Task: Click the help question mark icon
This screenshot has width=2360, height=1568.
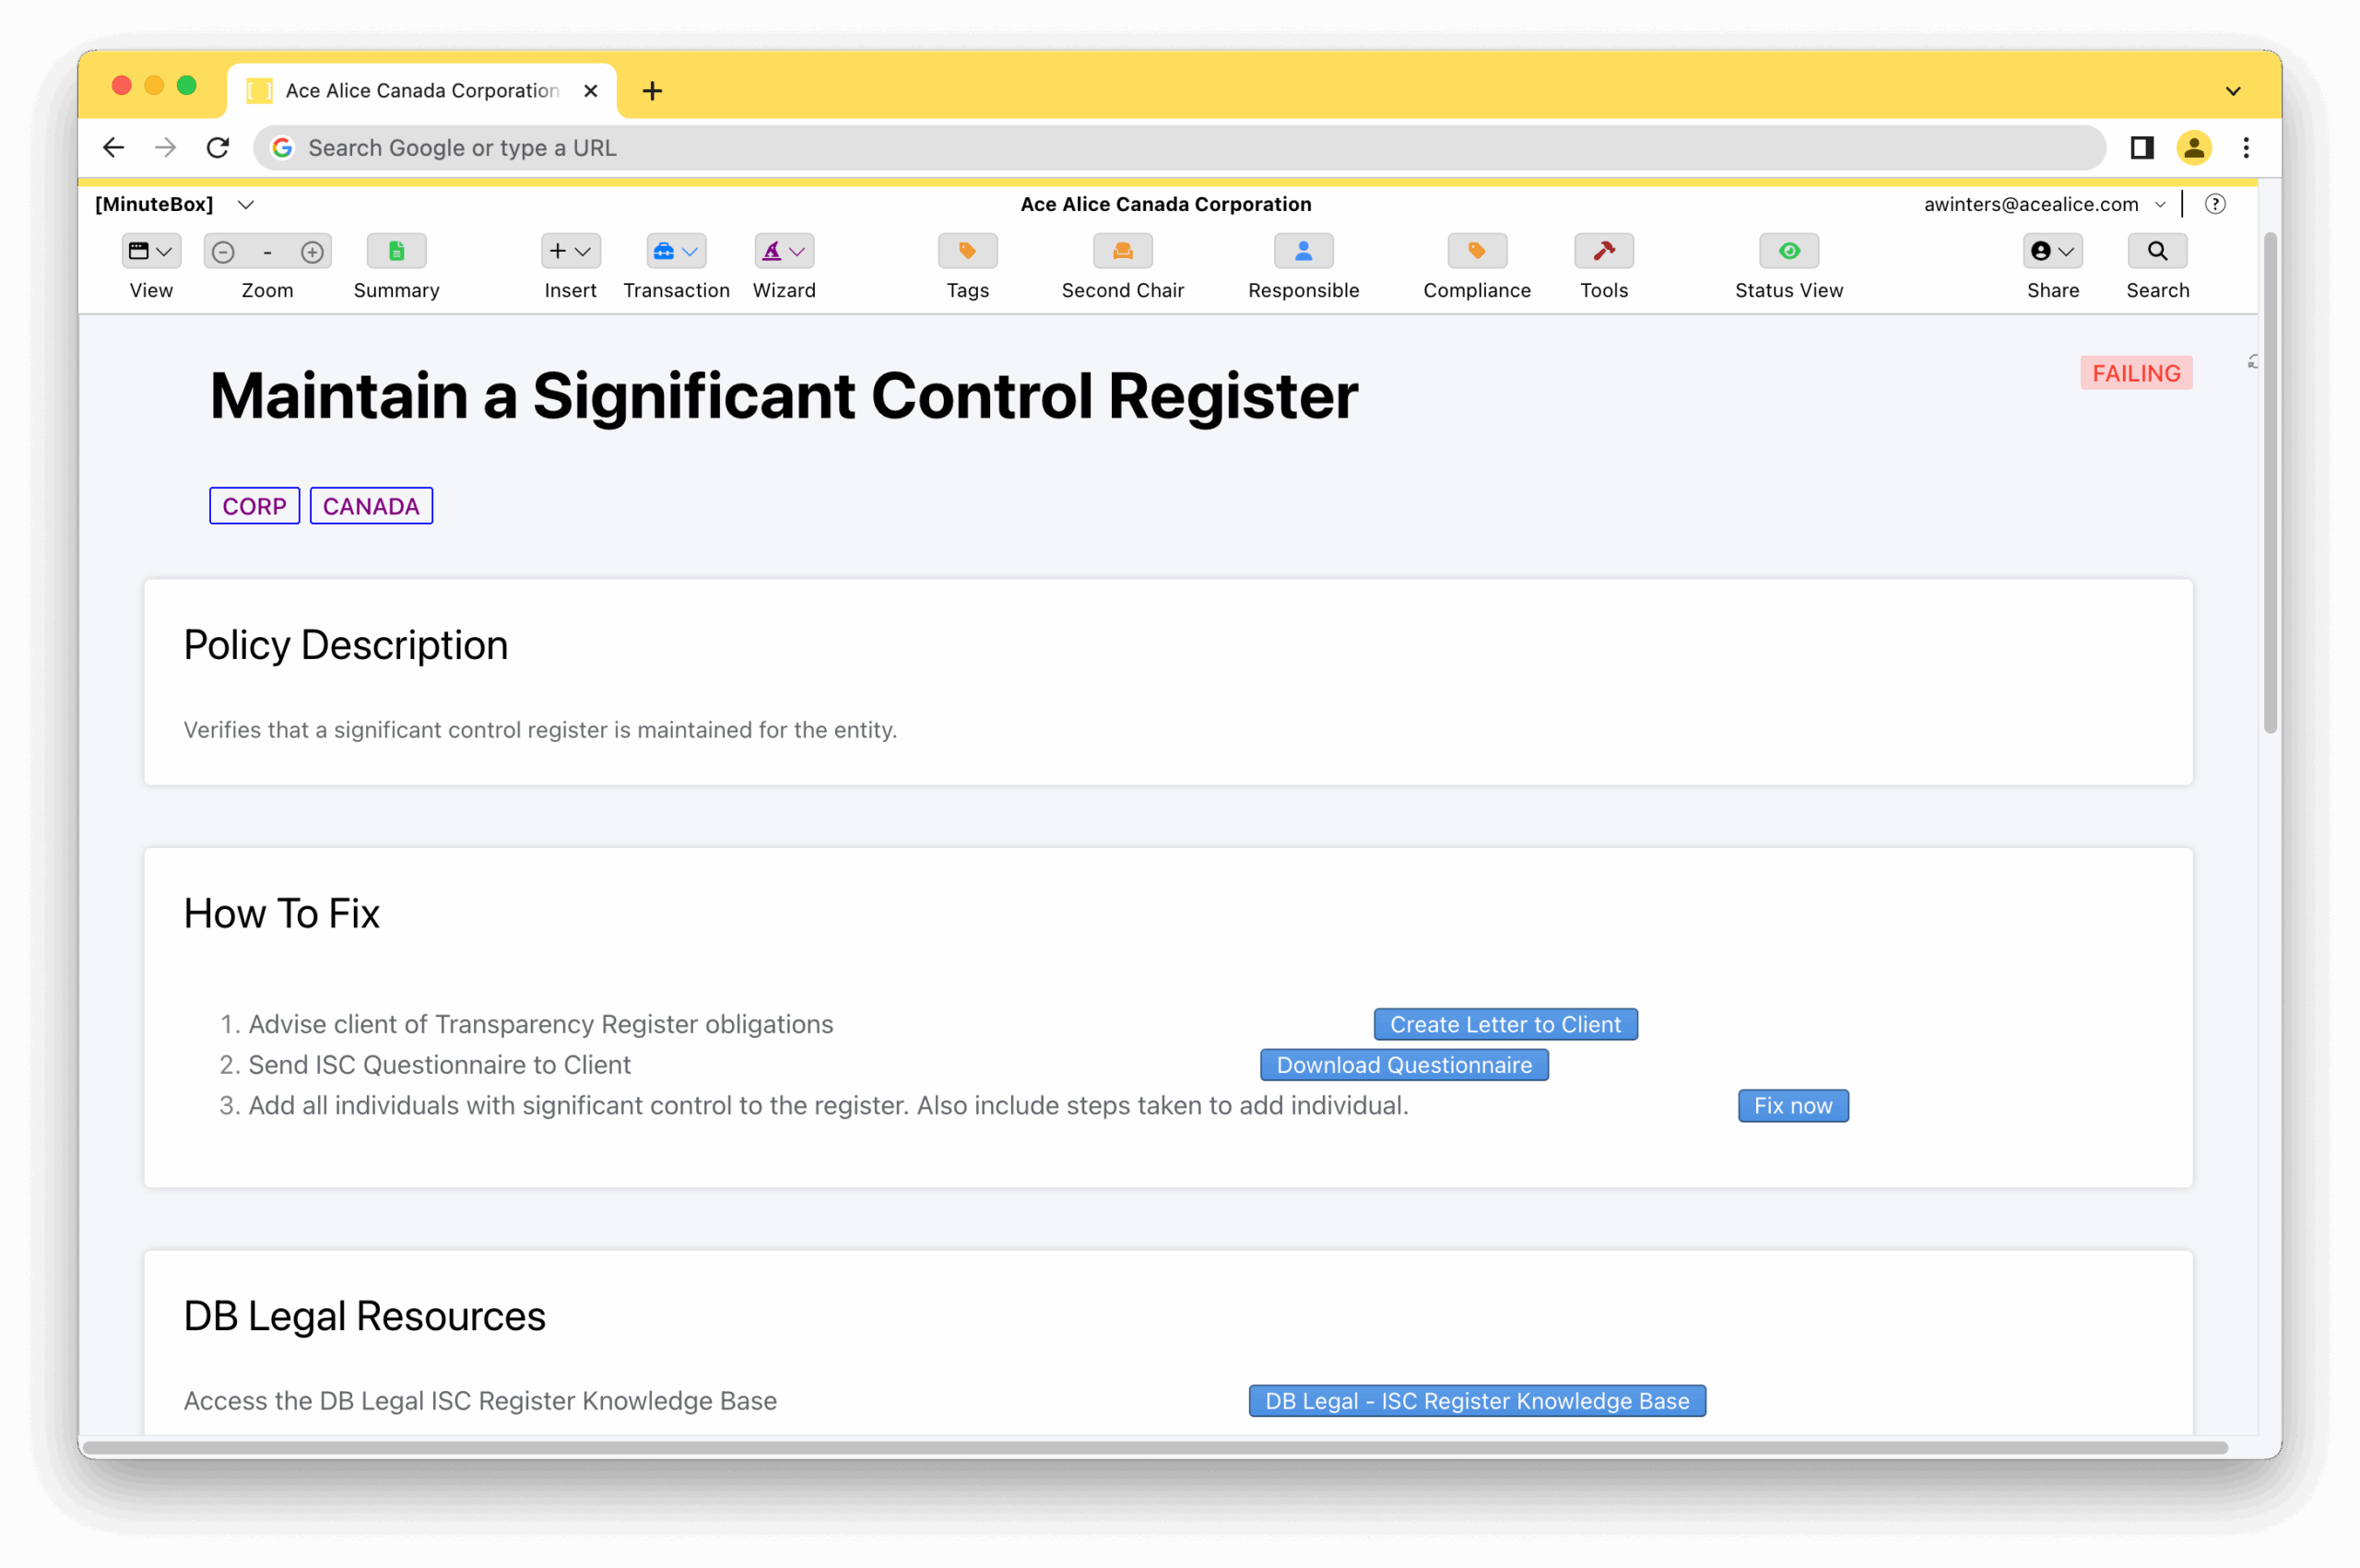Action: [x=2215, y=204]
